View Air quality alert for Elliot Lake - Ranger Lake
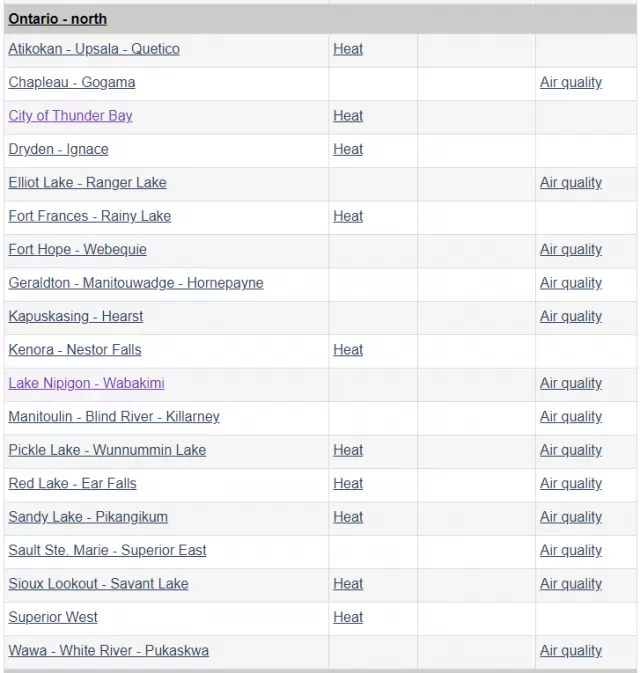 571,183
